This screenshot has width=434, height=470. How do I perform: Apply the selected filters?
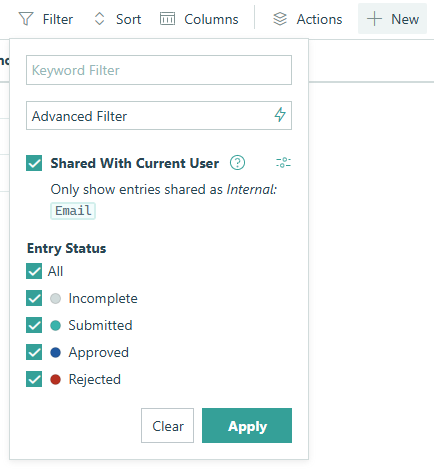(247, 426)
